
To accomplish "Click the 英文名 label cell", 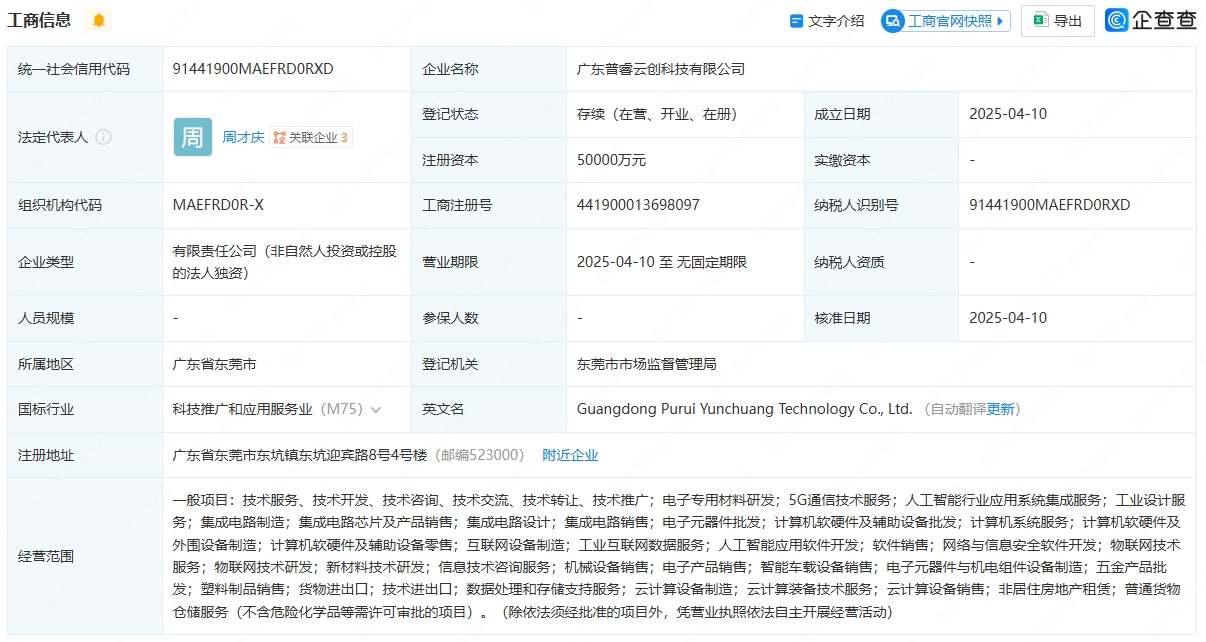I will click(x=488, y=409).
